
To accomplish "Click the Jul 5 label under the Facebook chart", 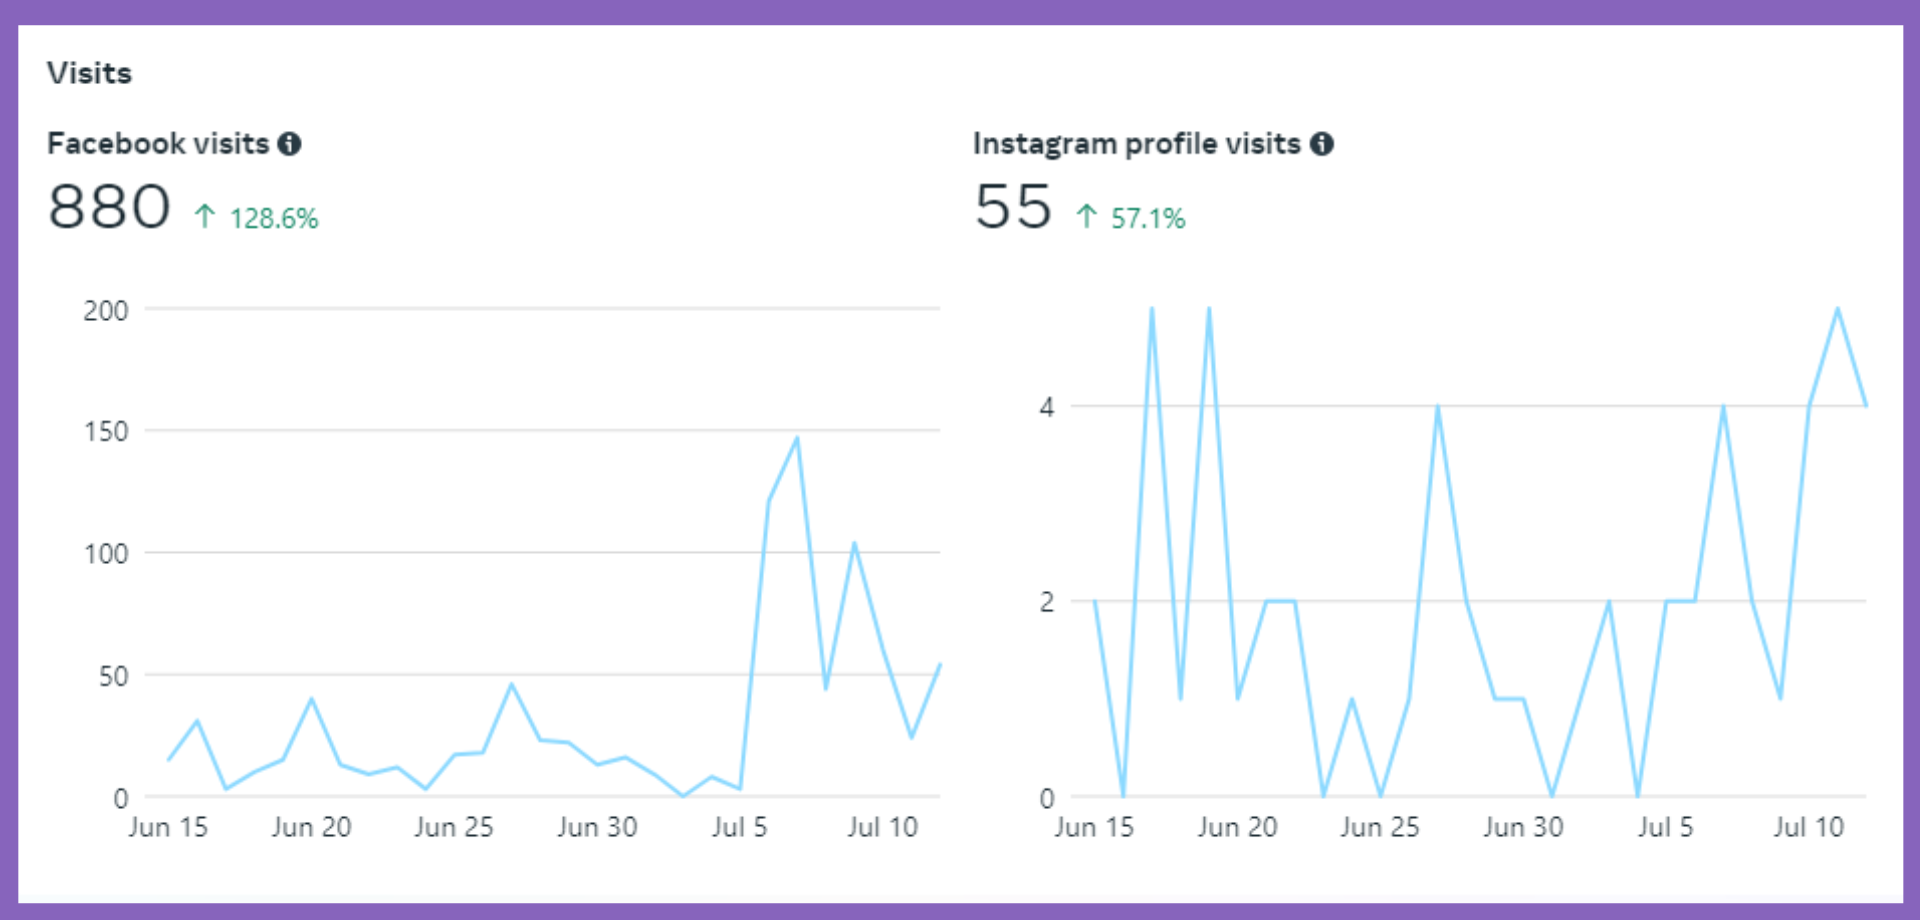I will pyautogui.click(x=739, y=827).
